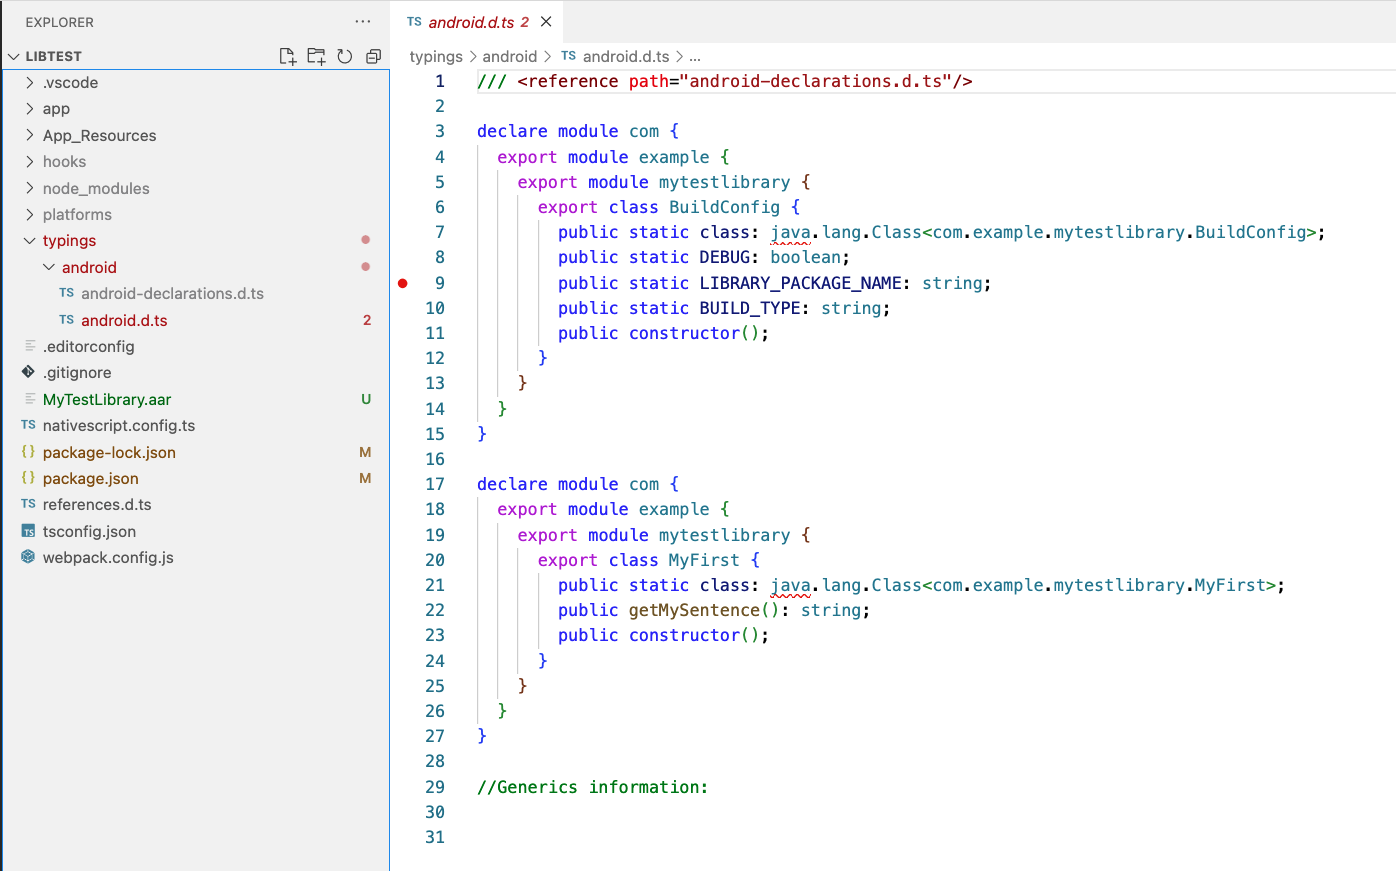Click the underlined 'java' on line 21
The height and width of the screenshot is (871, 1396).
pyautogui.click(x=790, y=585)
